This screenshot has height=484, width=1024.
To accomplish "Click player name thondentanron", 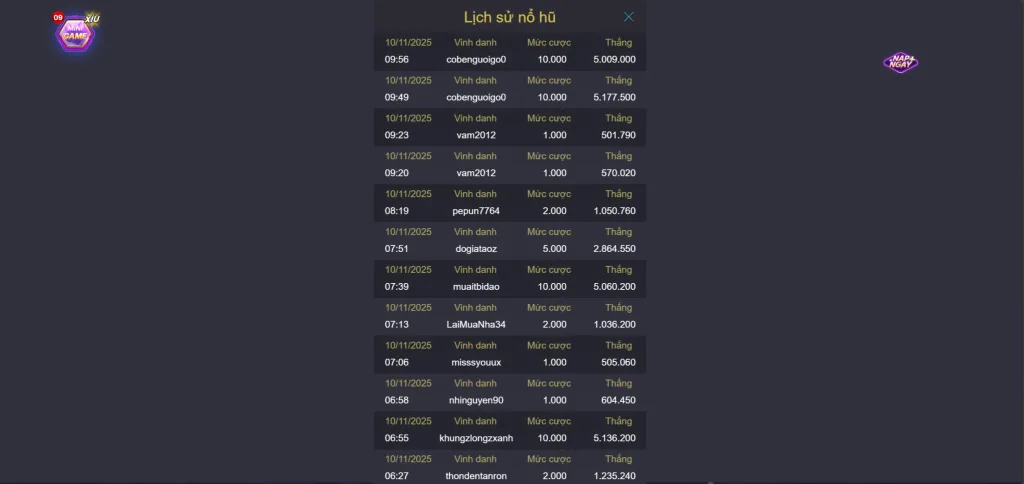I will 476,476.
